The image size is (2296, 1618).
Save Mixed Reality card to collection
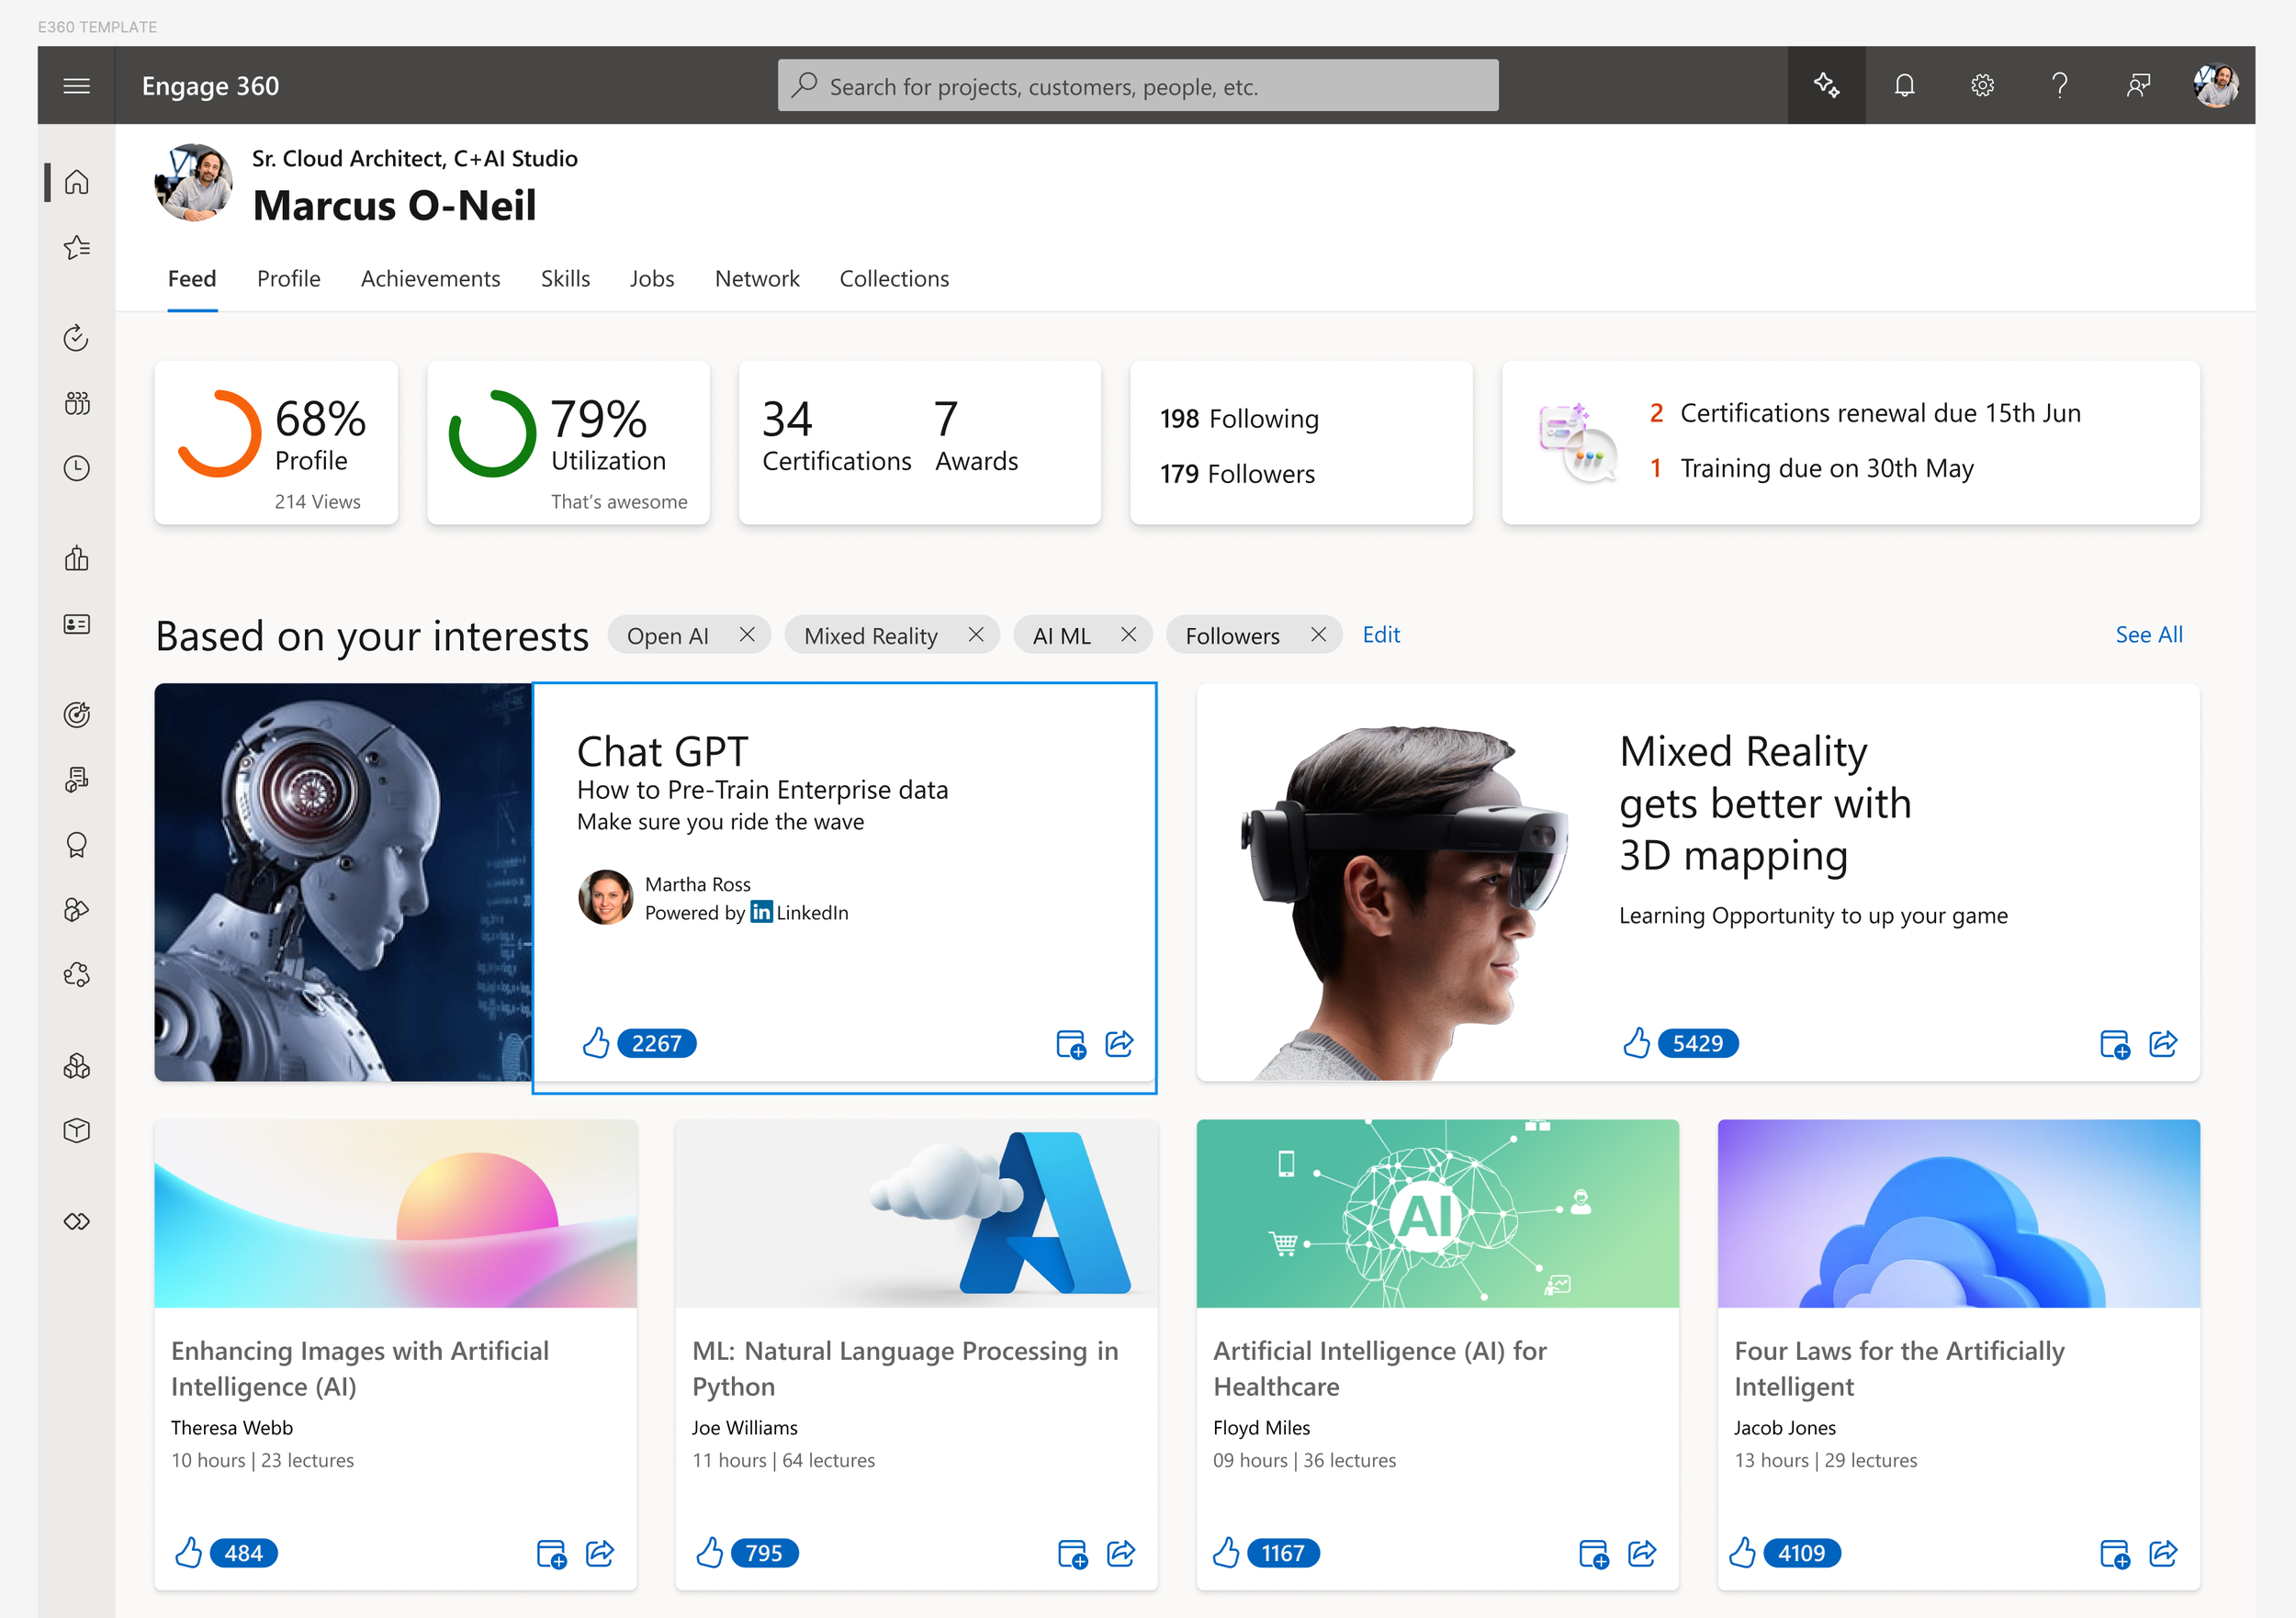tap(2115, 1044)
